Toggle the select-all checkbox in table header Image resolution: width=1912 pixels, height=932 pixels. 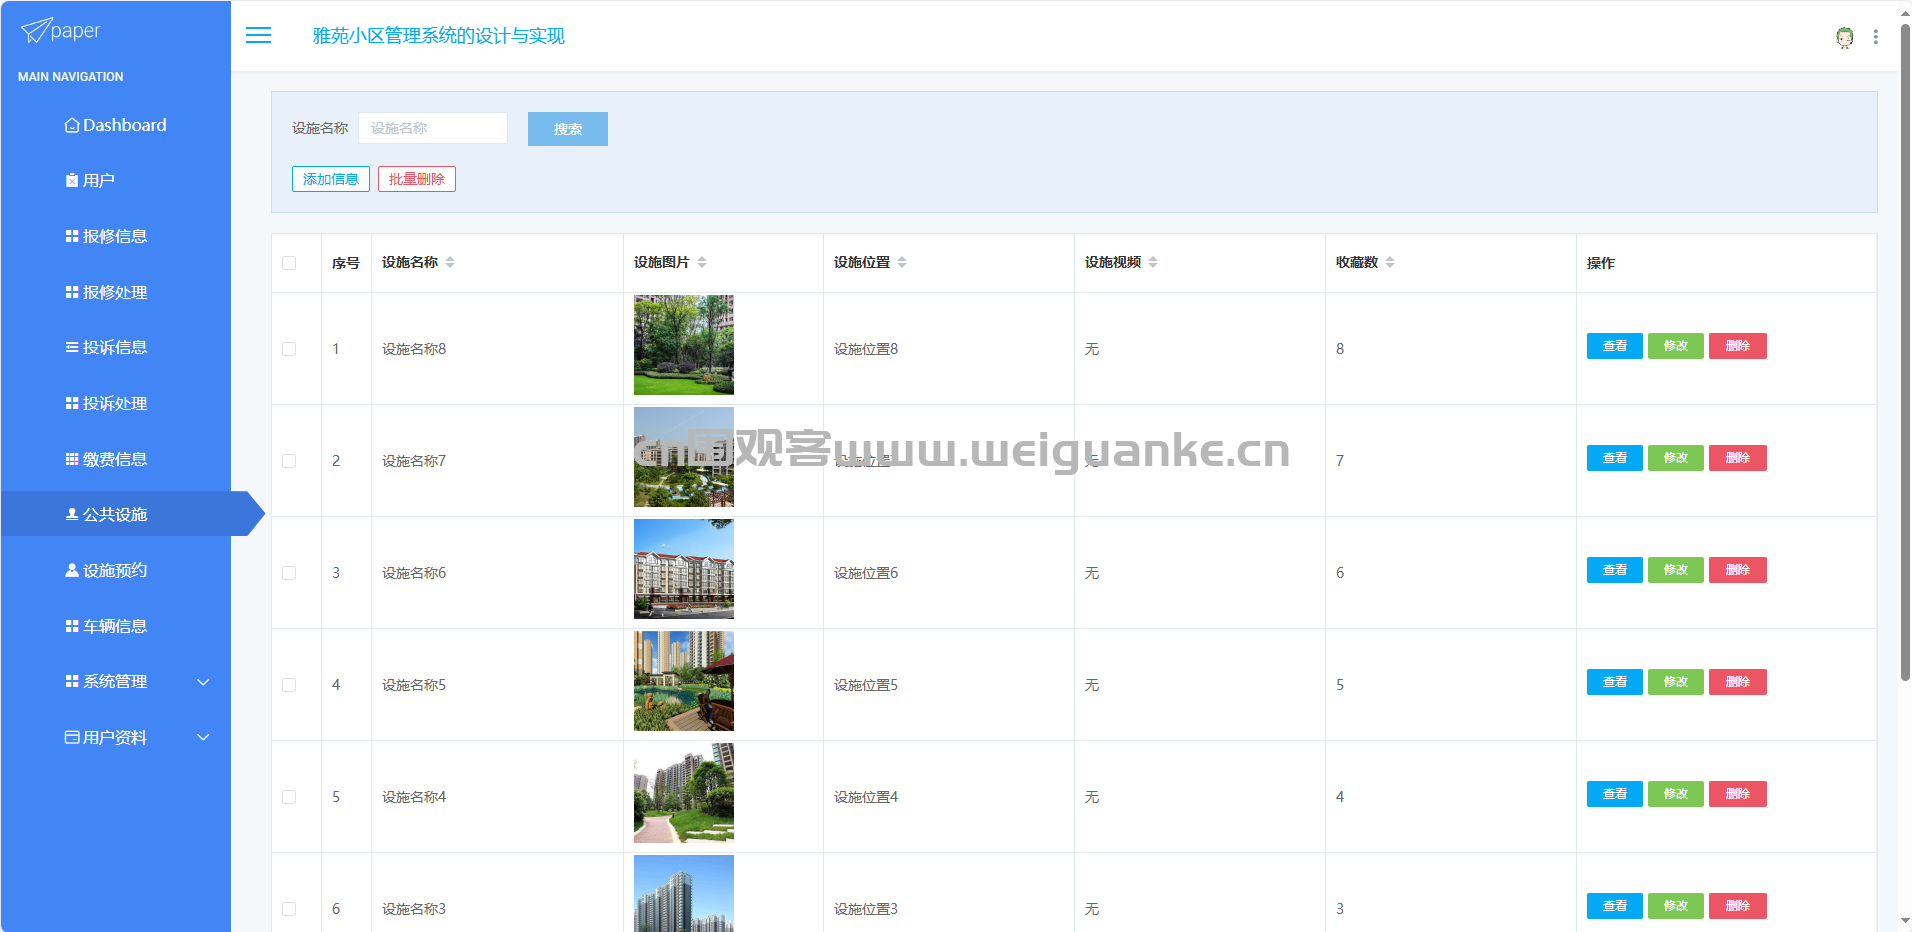289,263
